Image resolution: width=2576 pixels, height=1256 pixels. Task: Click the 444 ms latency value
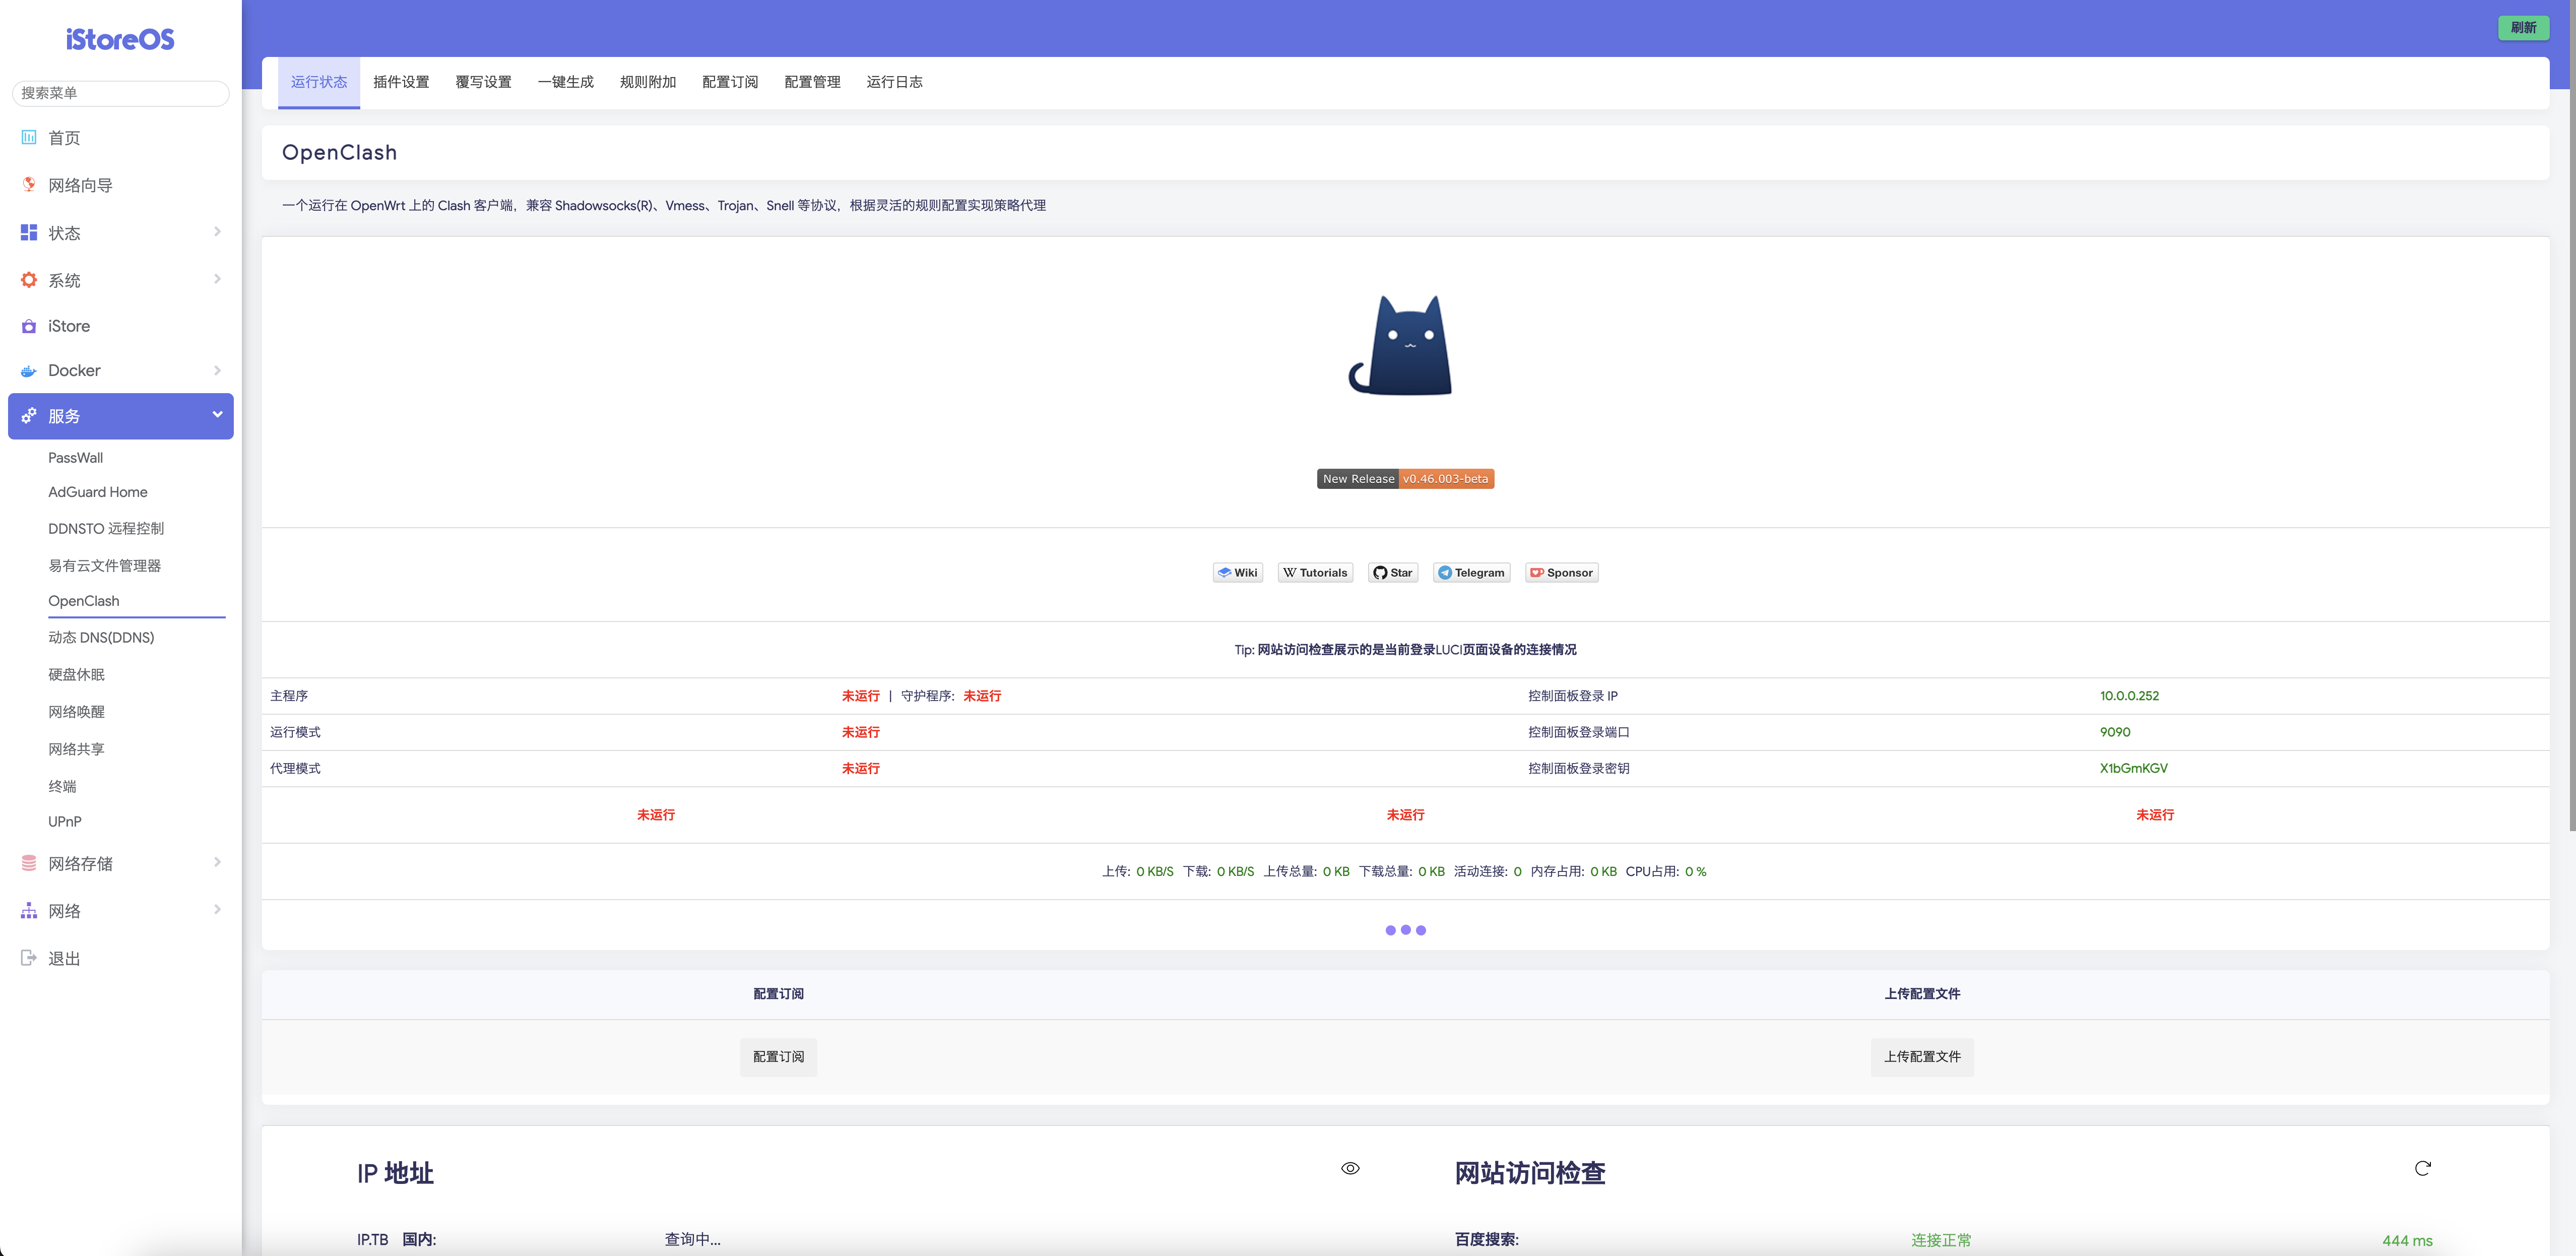click(2407, 1240)
